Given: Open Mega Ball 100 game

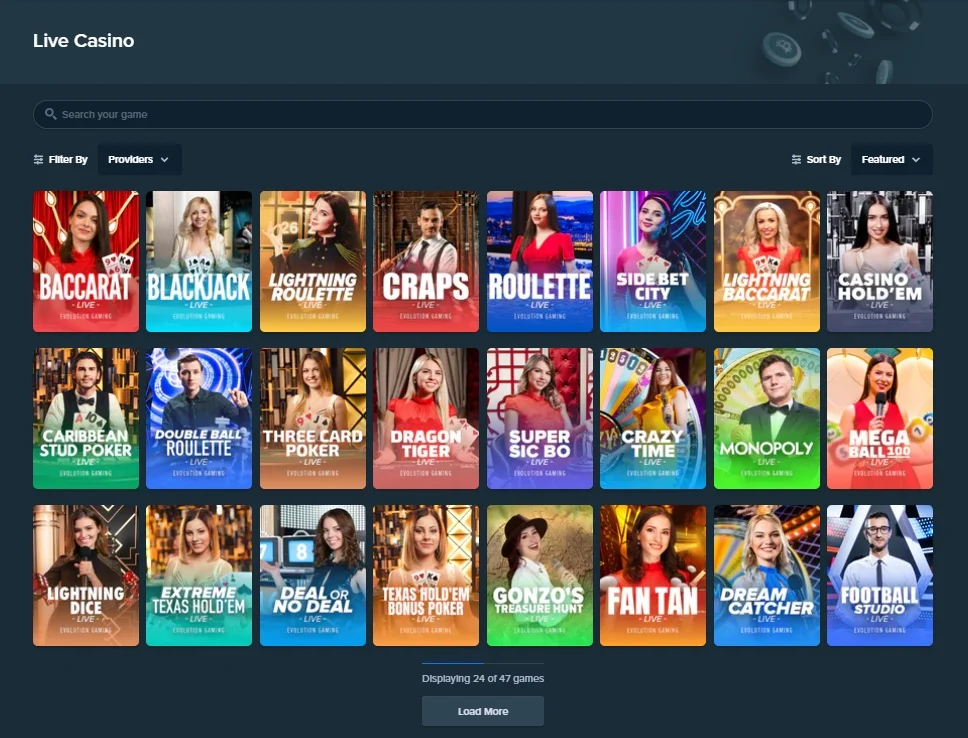Looking at the screenshot, I should click(x=880, y=418).
